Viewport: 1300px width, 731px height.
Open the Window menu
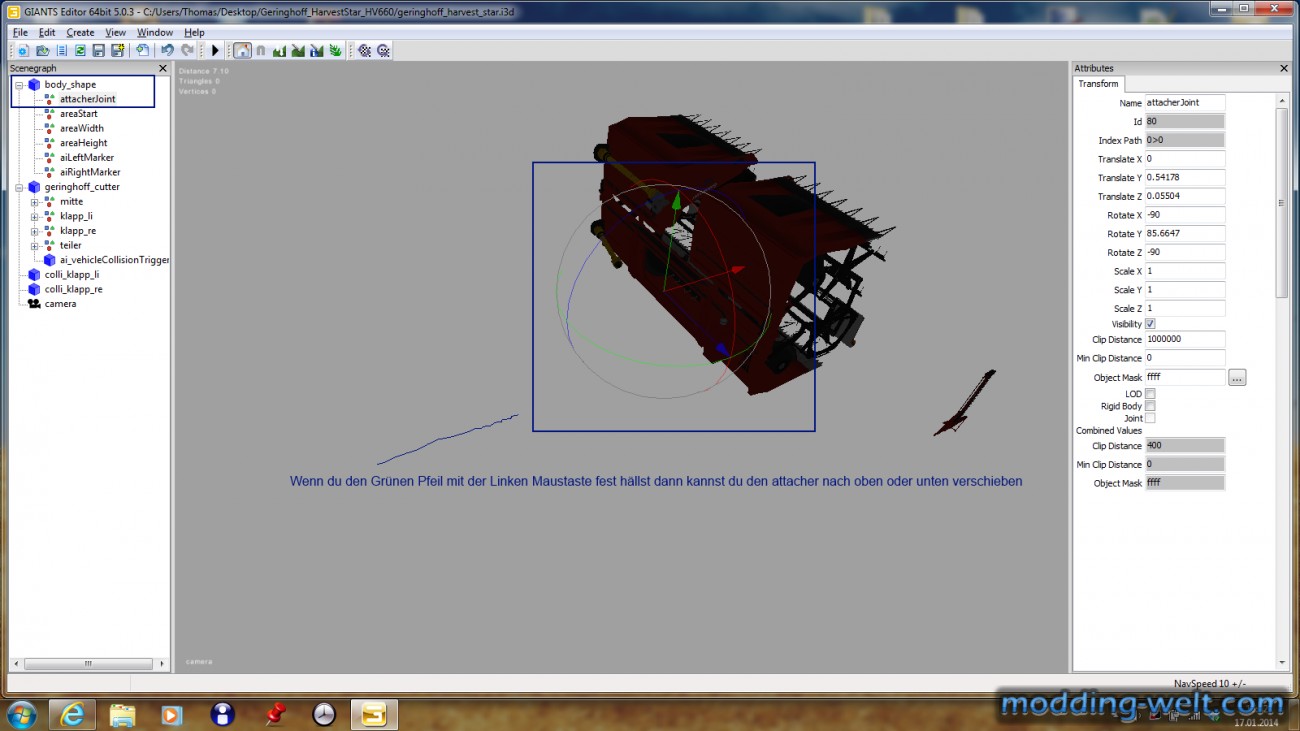tap(155, 33)
